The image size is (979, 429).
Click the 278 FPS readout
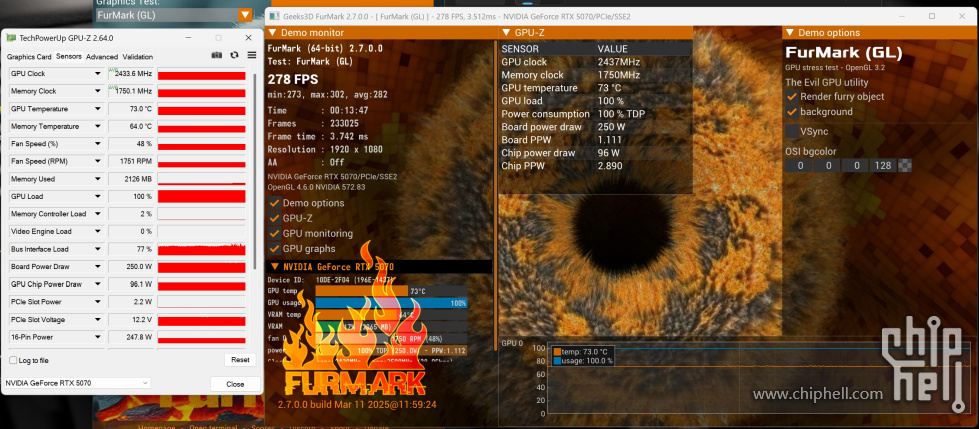pyautogui.click(x=293, y=79)
